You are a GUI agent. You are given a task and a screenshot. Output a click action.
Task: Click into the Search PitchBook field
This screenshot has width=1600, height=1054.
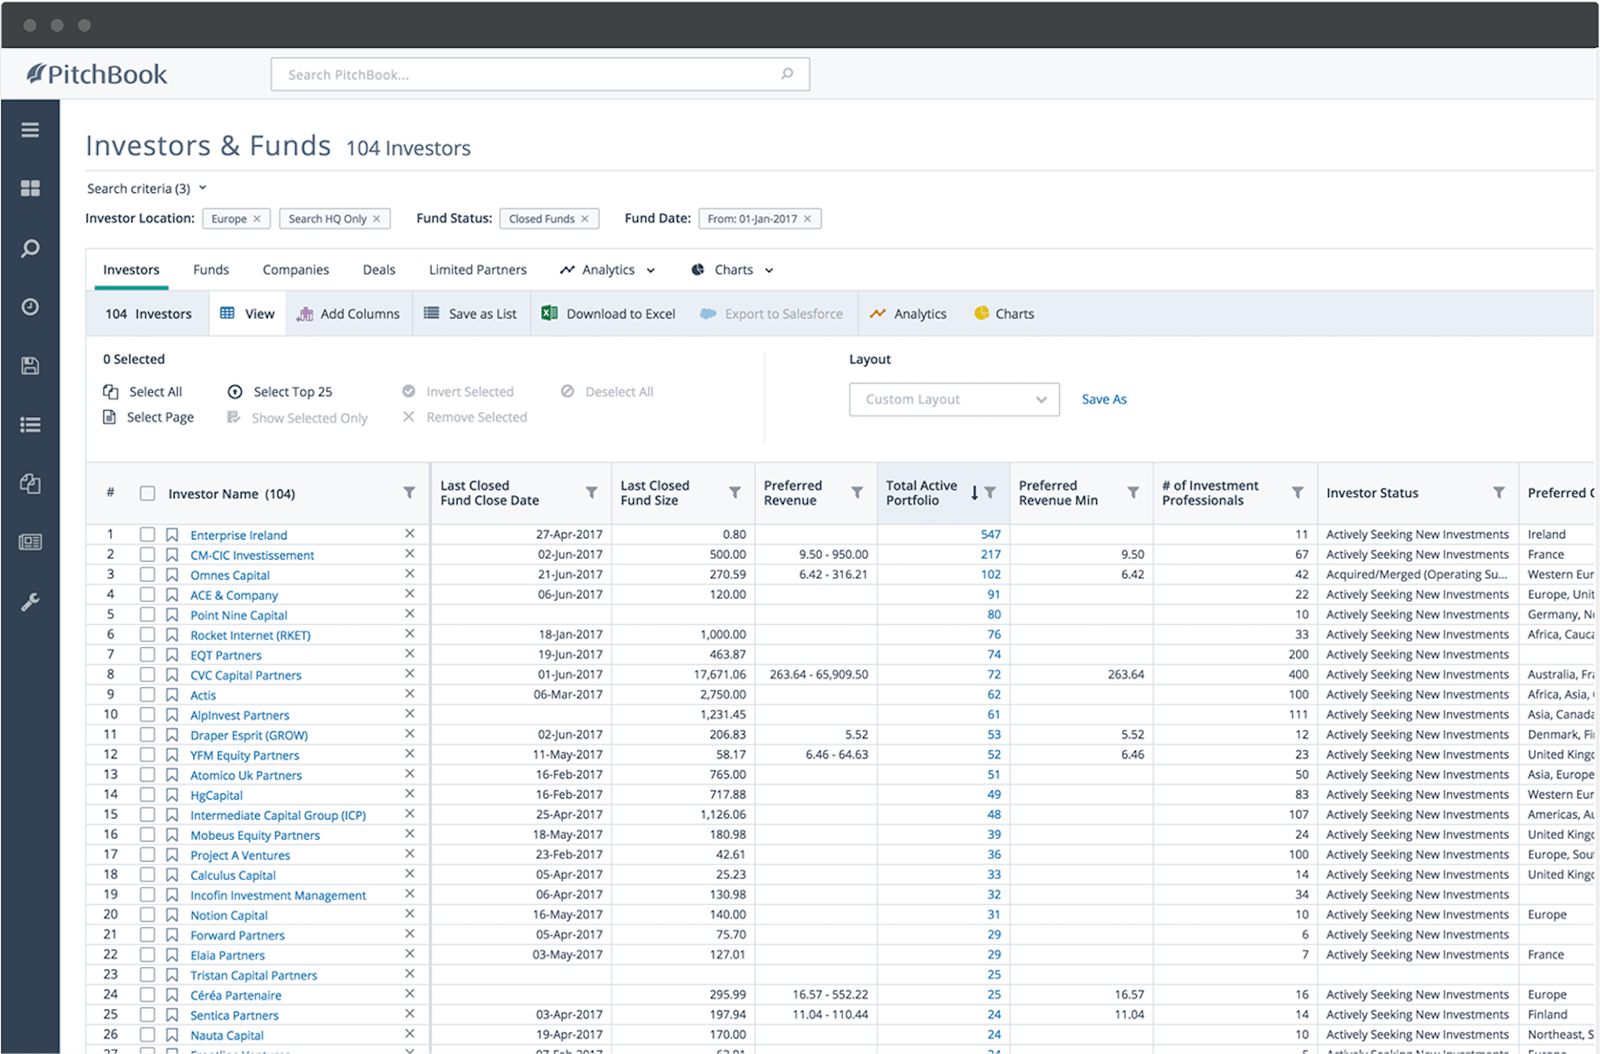tap(540, 74)
